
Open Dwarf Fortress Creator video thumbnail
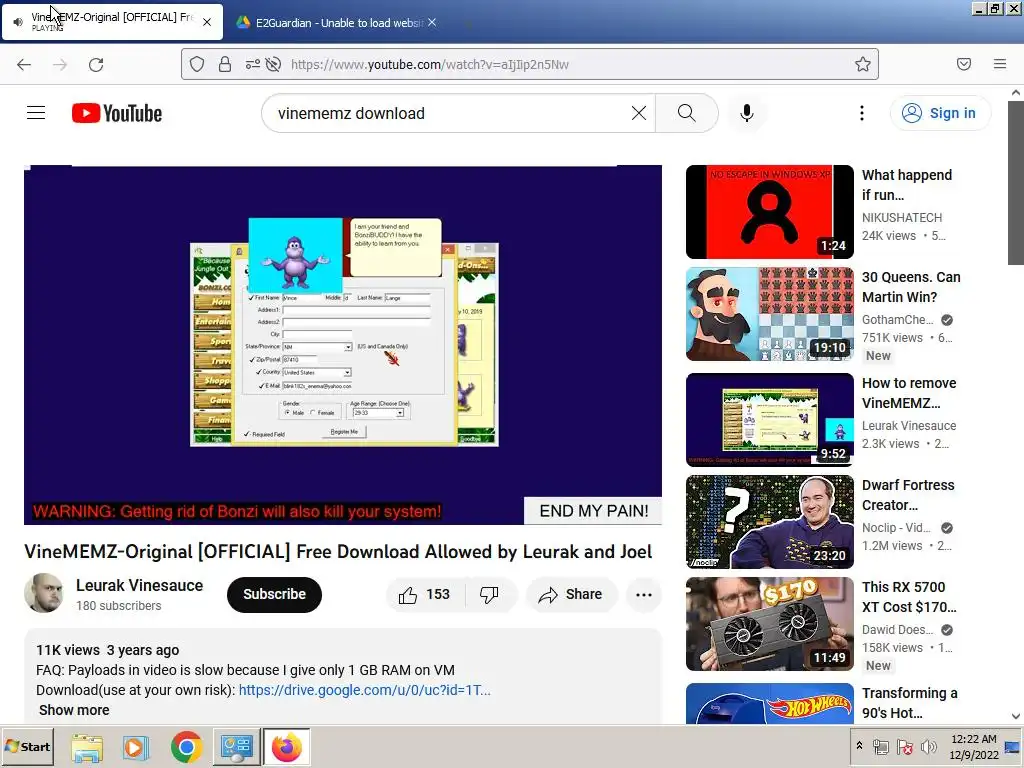tap(769, 522)
